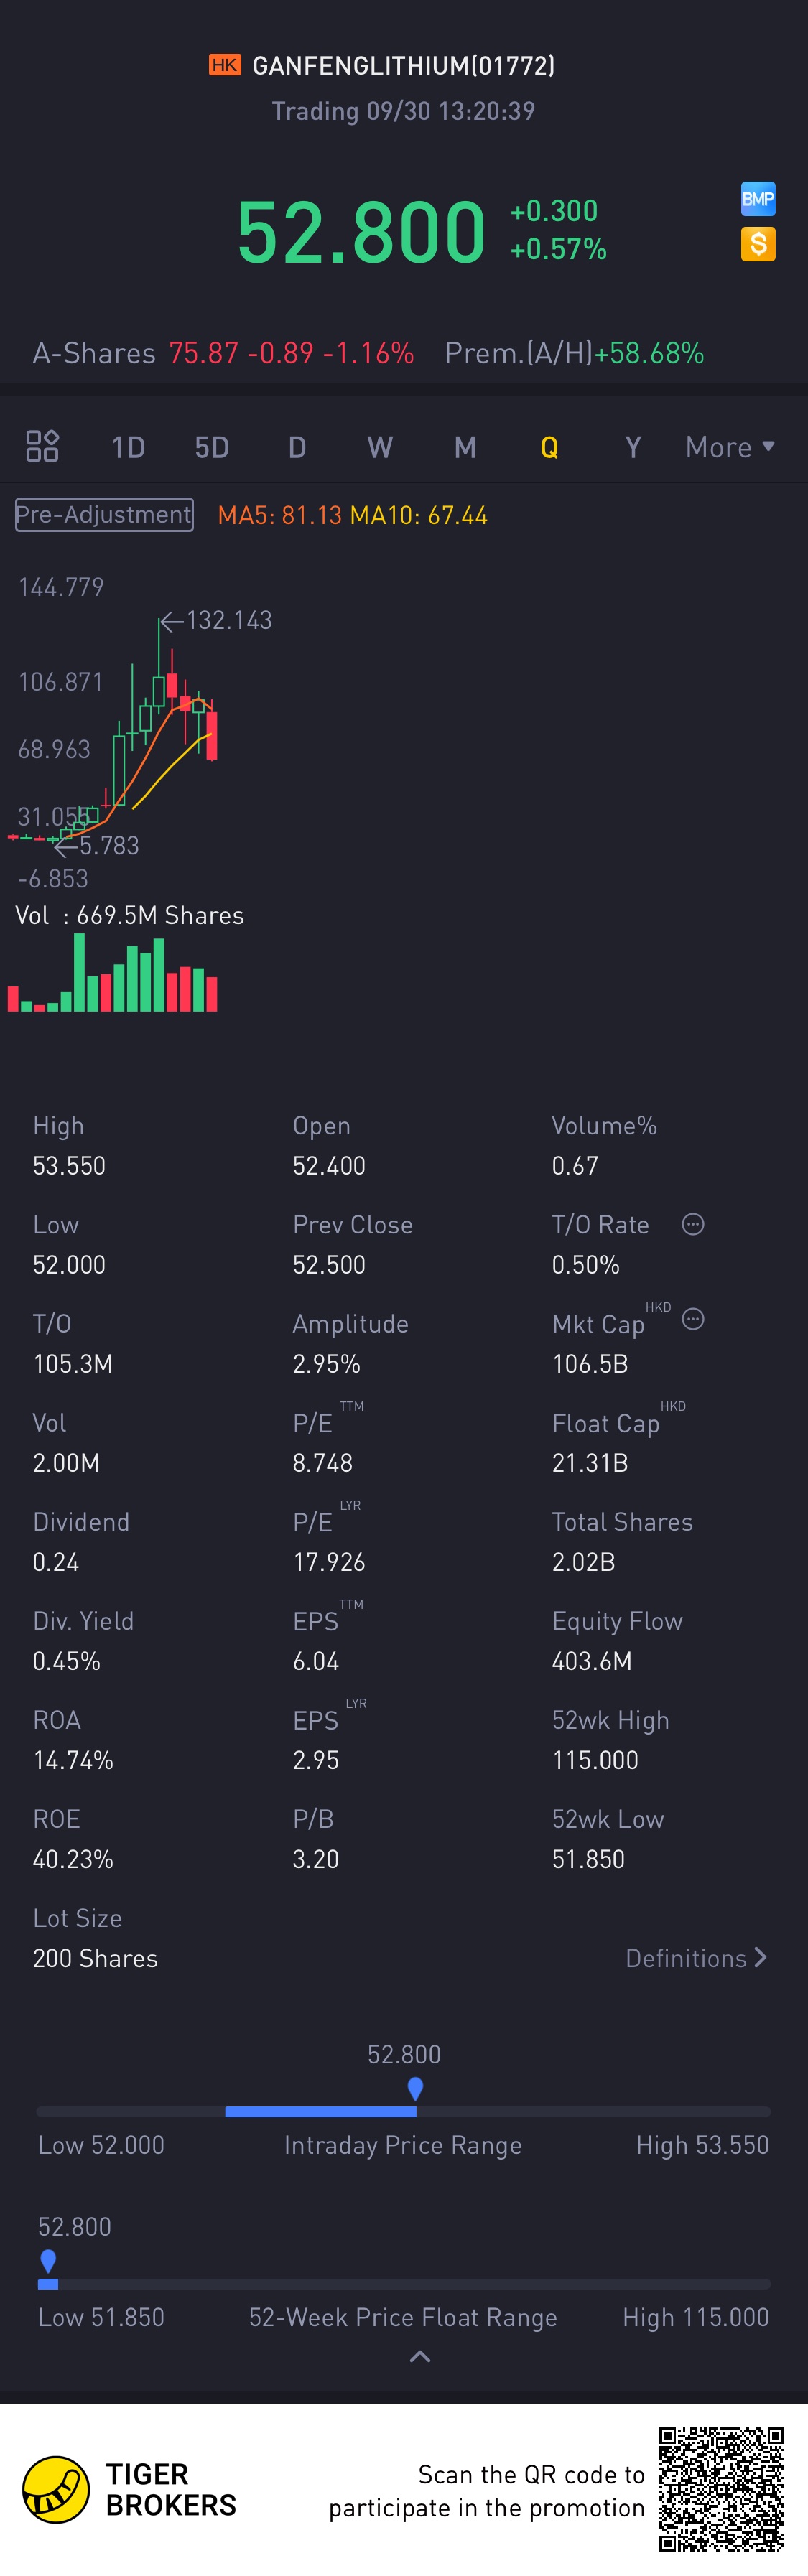
Task: Tap the orange dollar sign icon
Action: (757, 243)
